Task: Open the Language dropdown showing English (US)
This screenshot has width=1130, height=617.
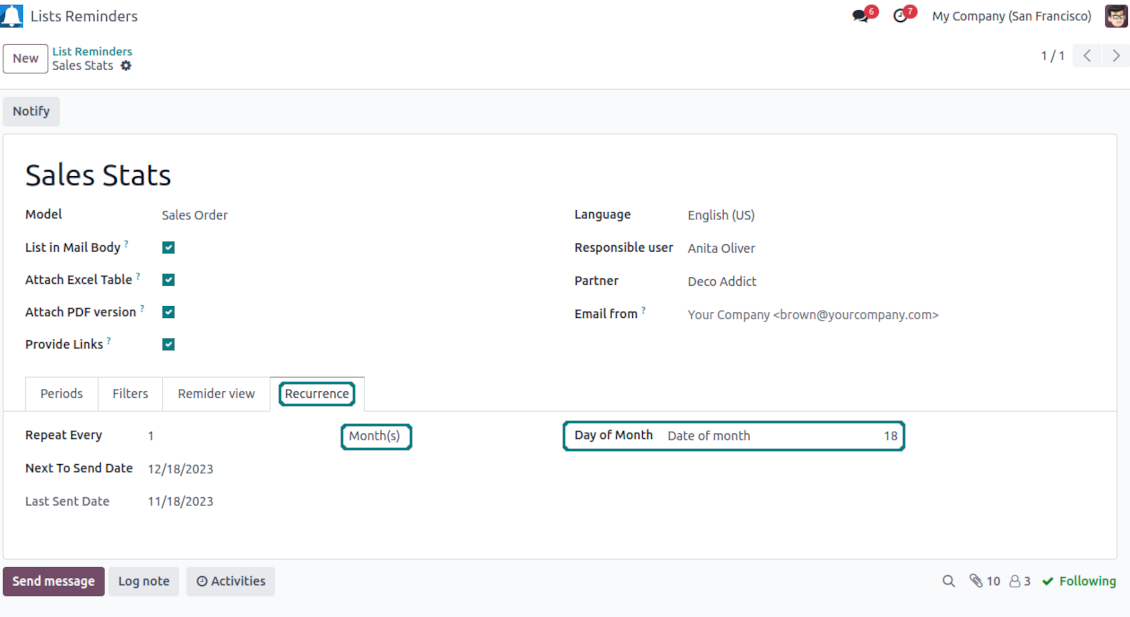Action: 720,215
